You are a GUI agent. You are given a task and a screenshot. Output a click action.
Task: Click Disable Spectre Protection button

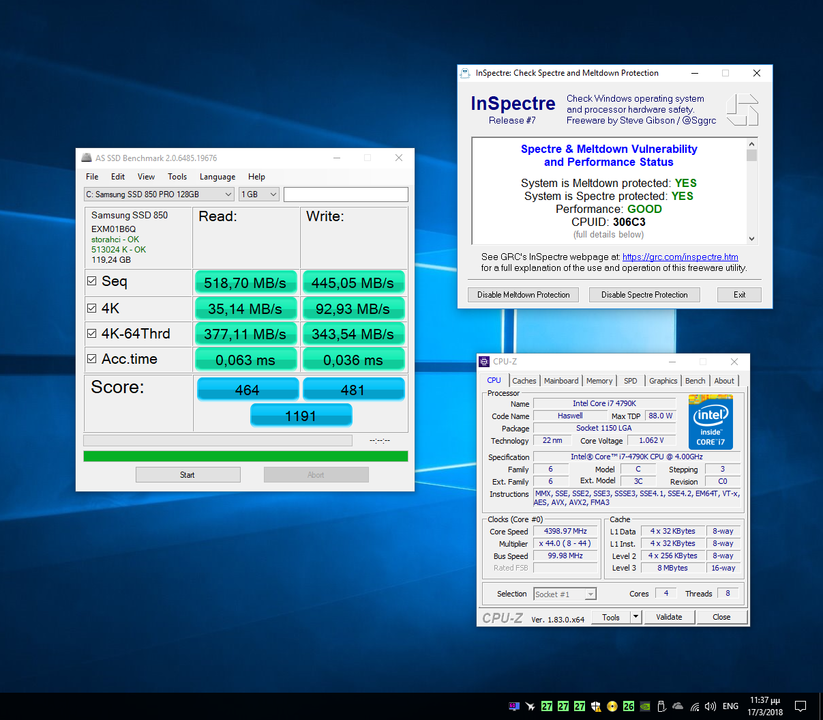click(x=644, y=295)
